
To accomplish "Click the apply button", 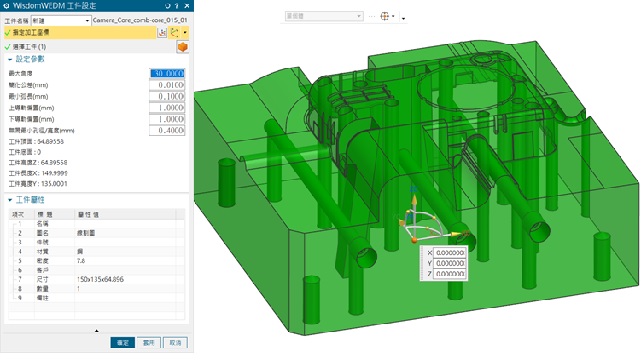I will 149,343.
